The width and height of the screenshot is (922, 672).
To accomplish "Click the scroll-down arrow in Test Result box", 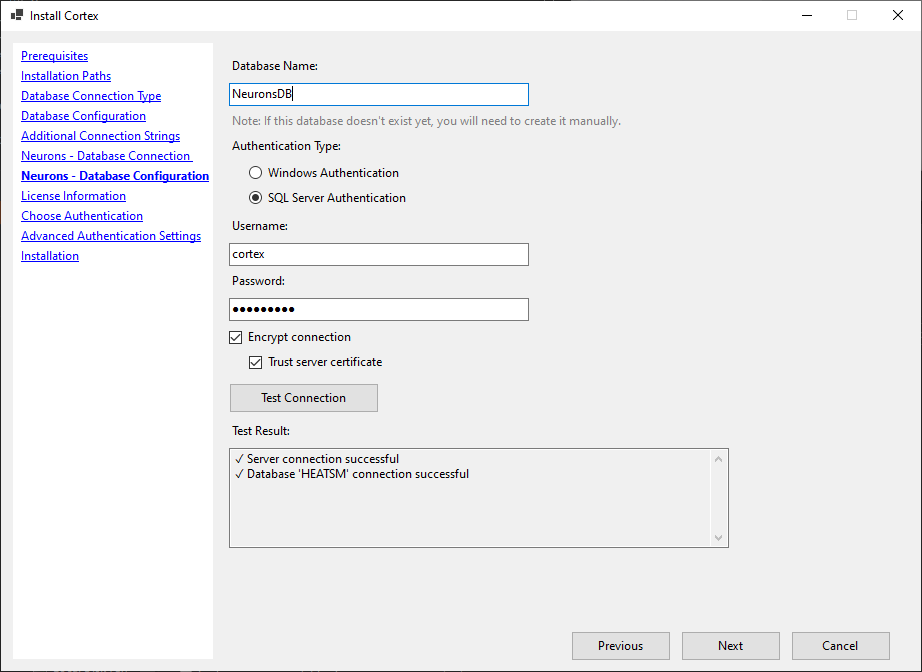I will (719, 538).
